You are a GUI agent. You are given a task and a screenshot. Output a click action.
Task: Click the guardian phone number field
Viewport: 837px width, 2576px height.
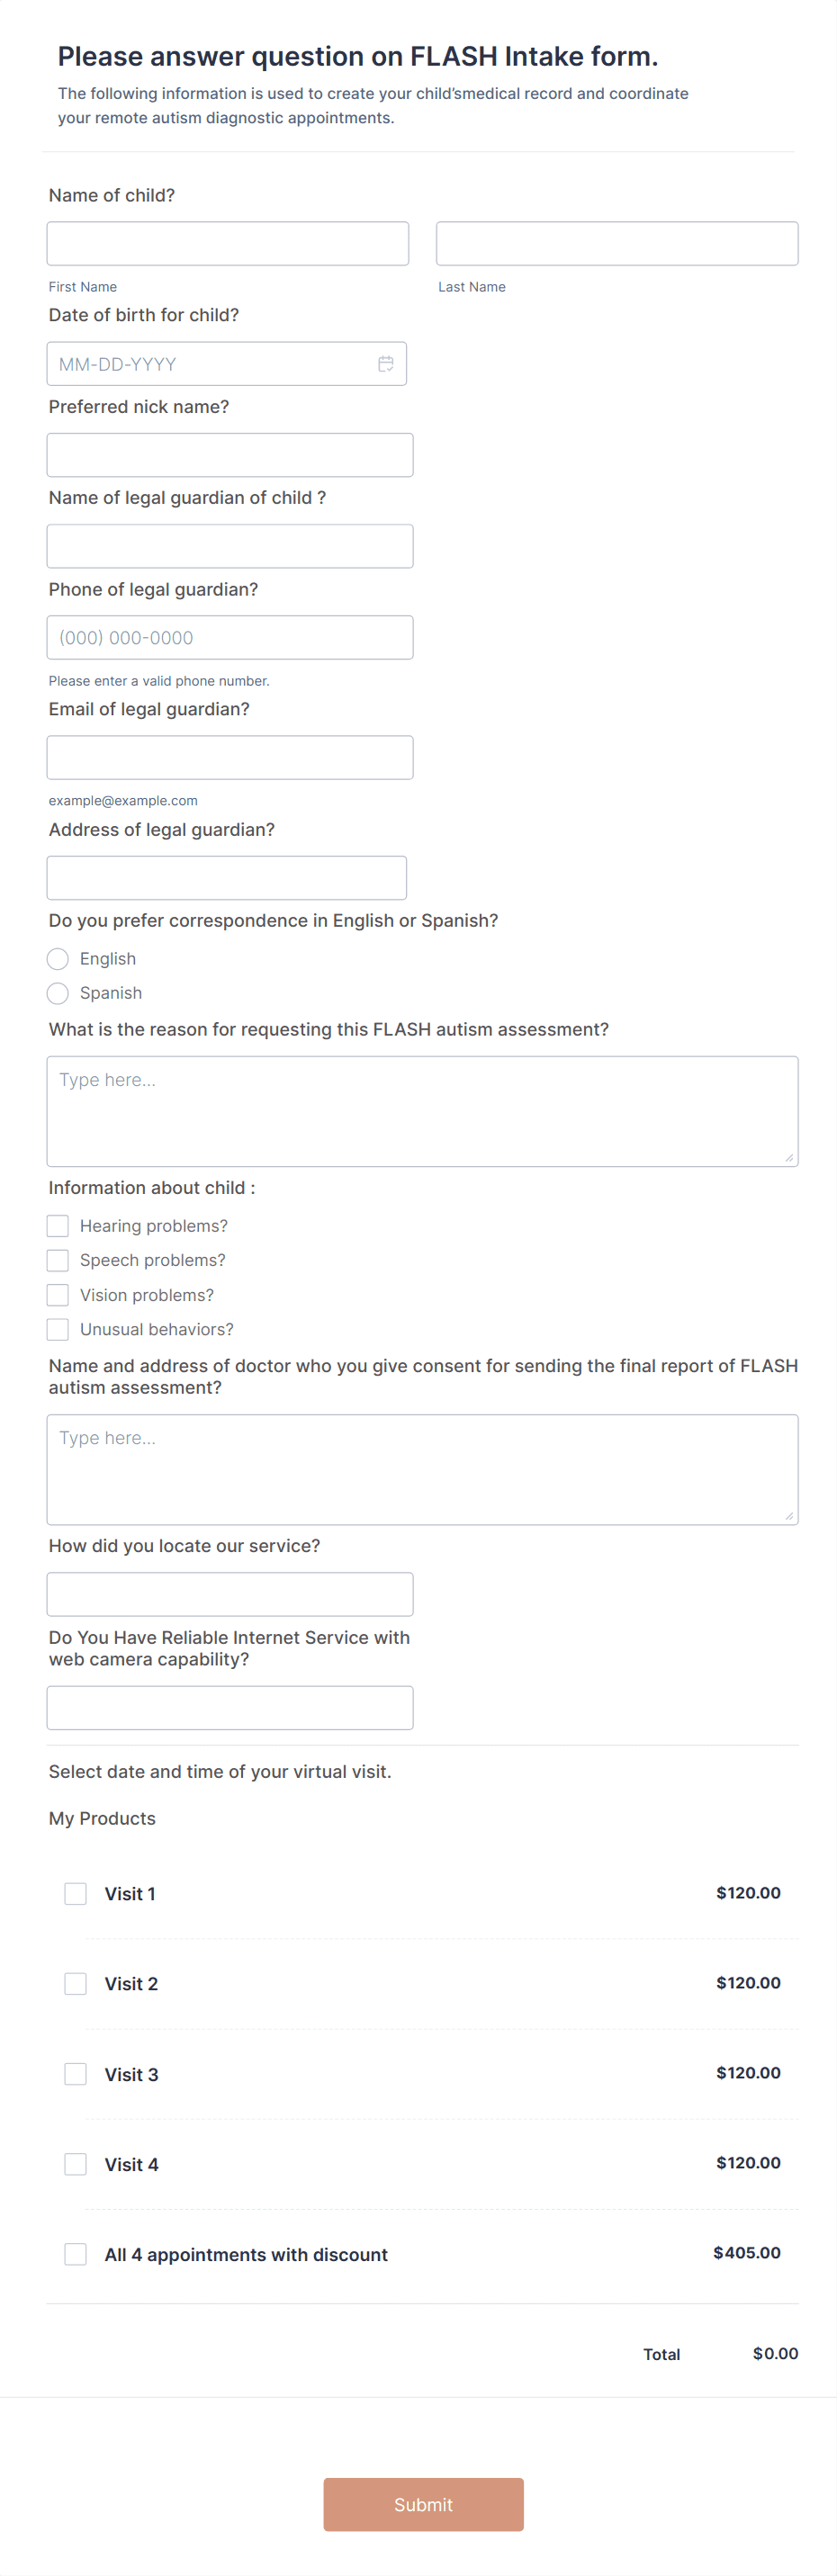pos(229,636)
